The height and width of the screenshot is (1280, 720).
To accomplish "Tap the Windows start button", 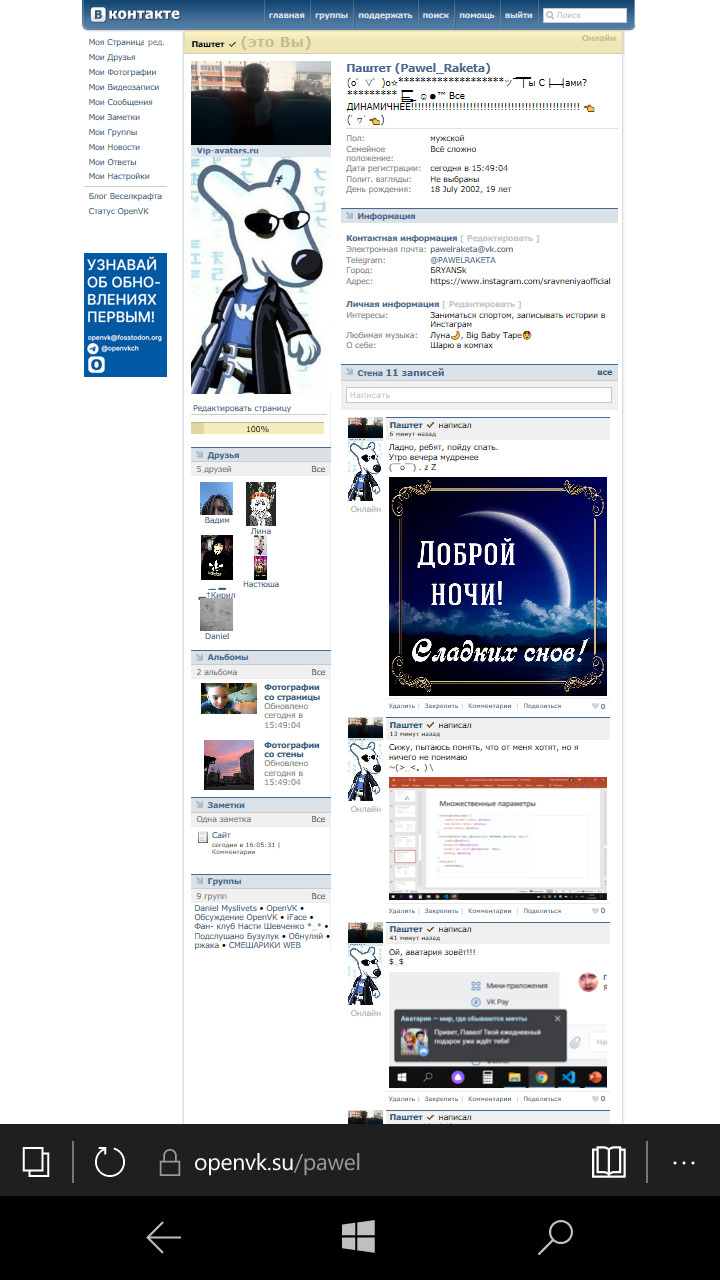I will click(358, 1237).
